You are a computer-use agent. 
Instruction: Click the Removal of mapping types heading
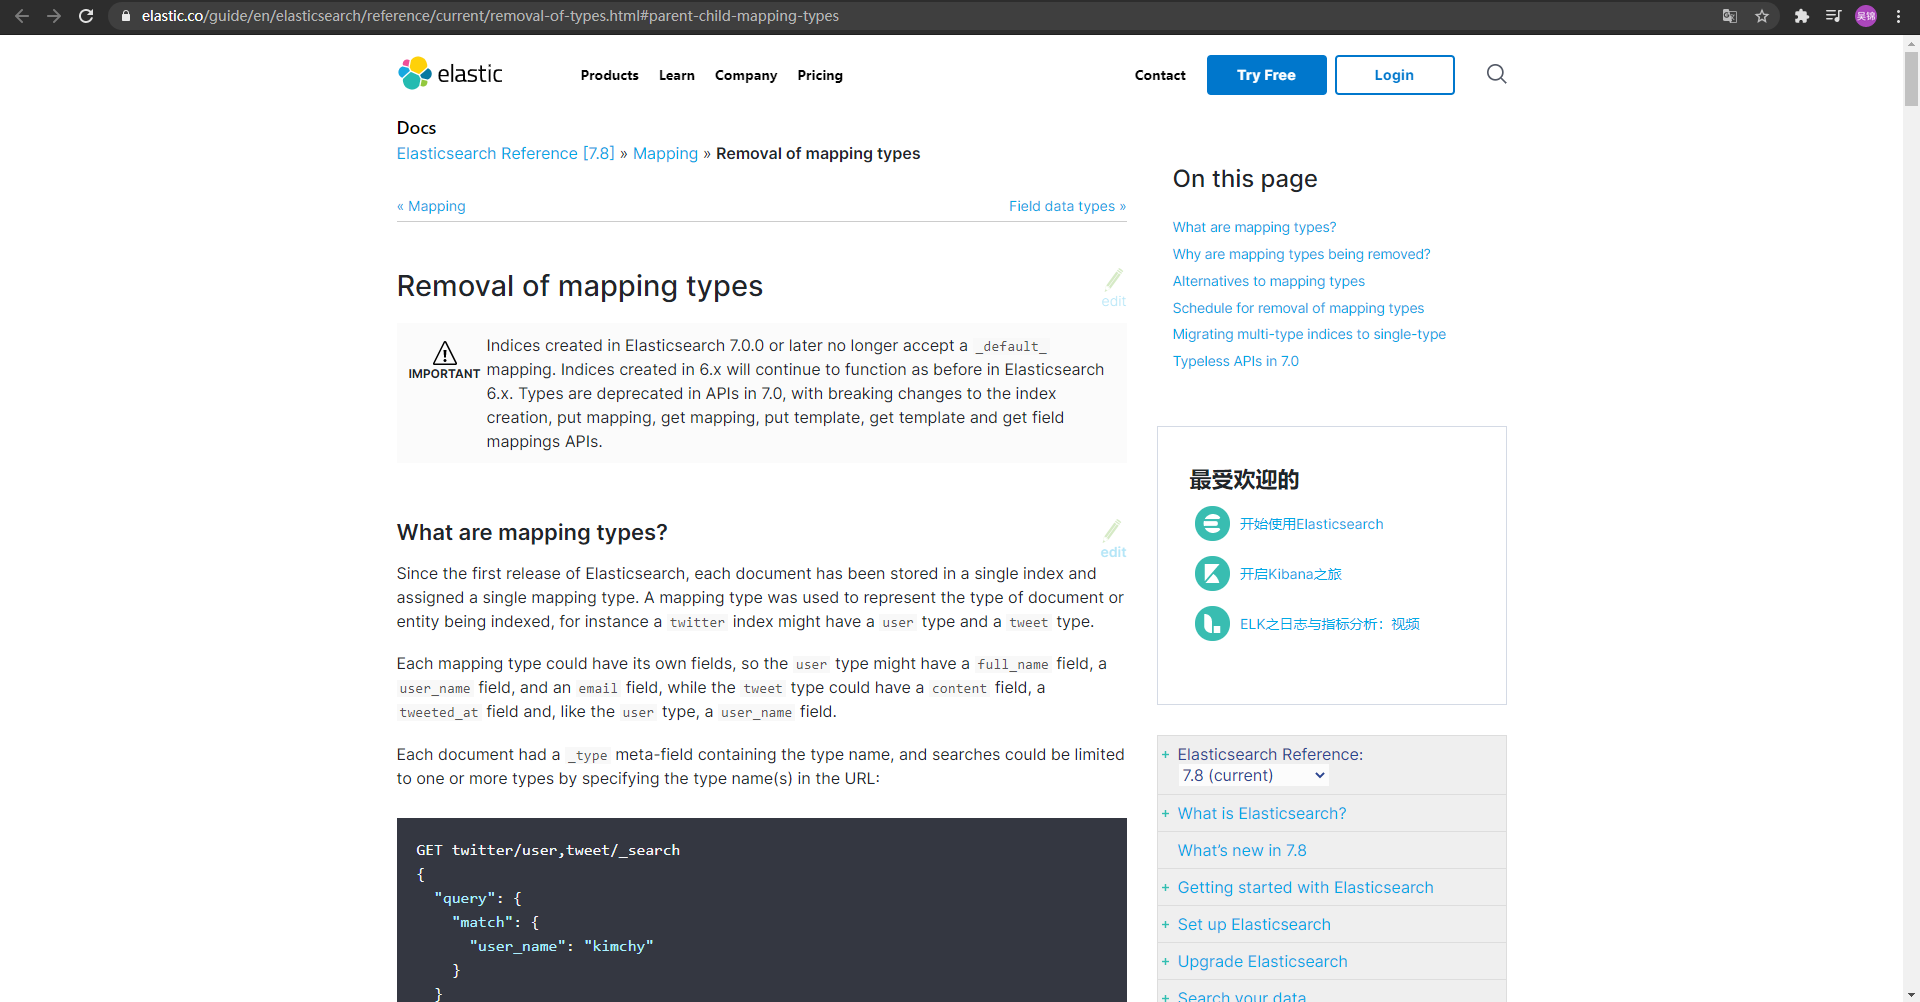coord(579,286)
